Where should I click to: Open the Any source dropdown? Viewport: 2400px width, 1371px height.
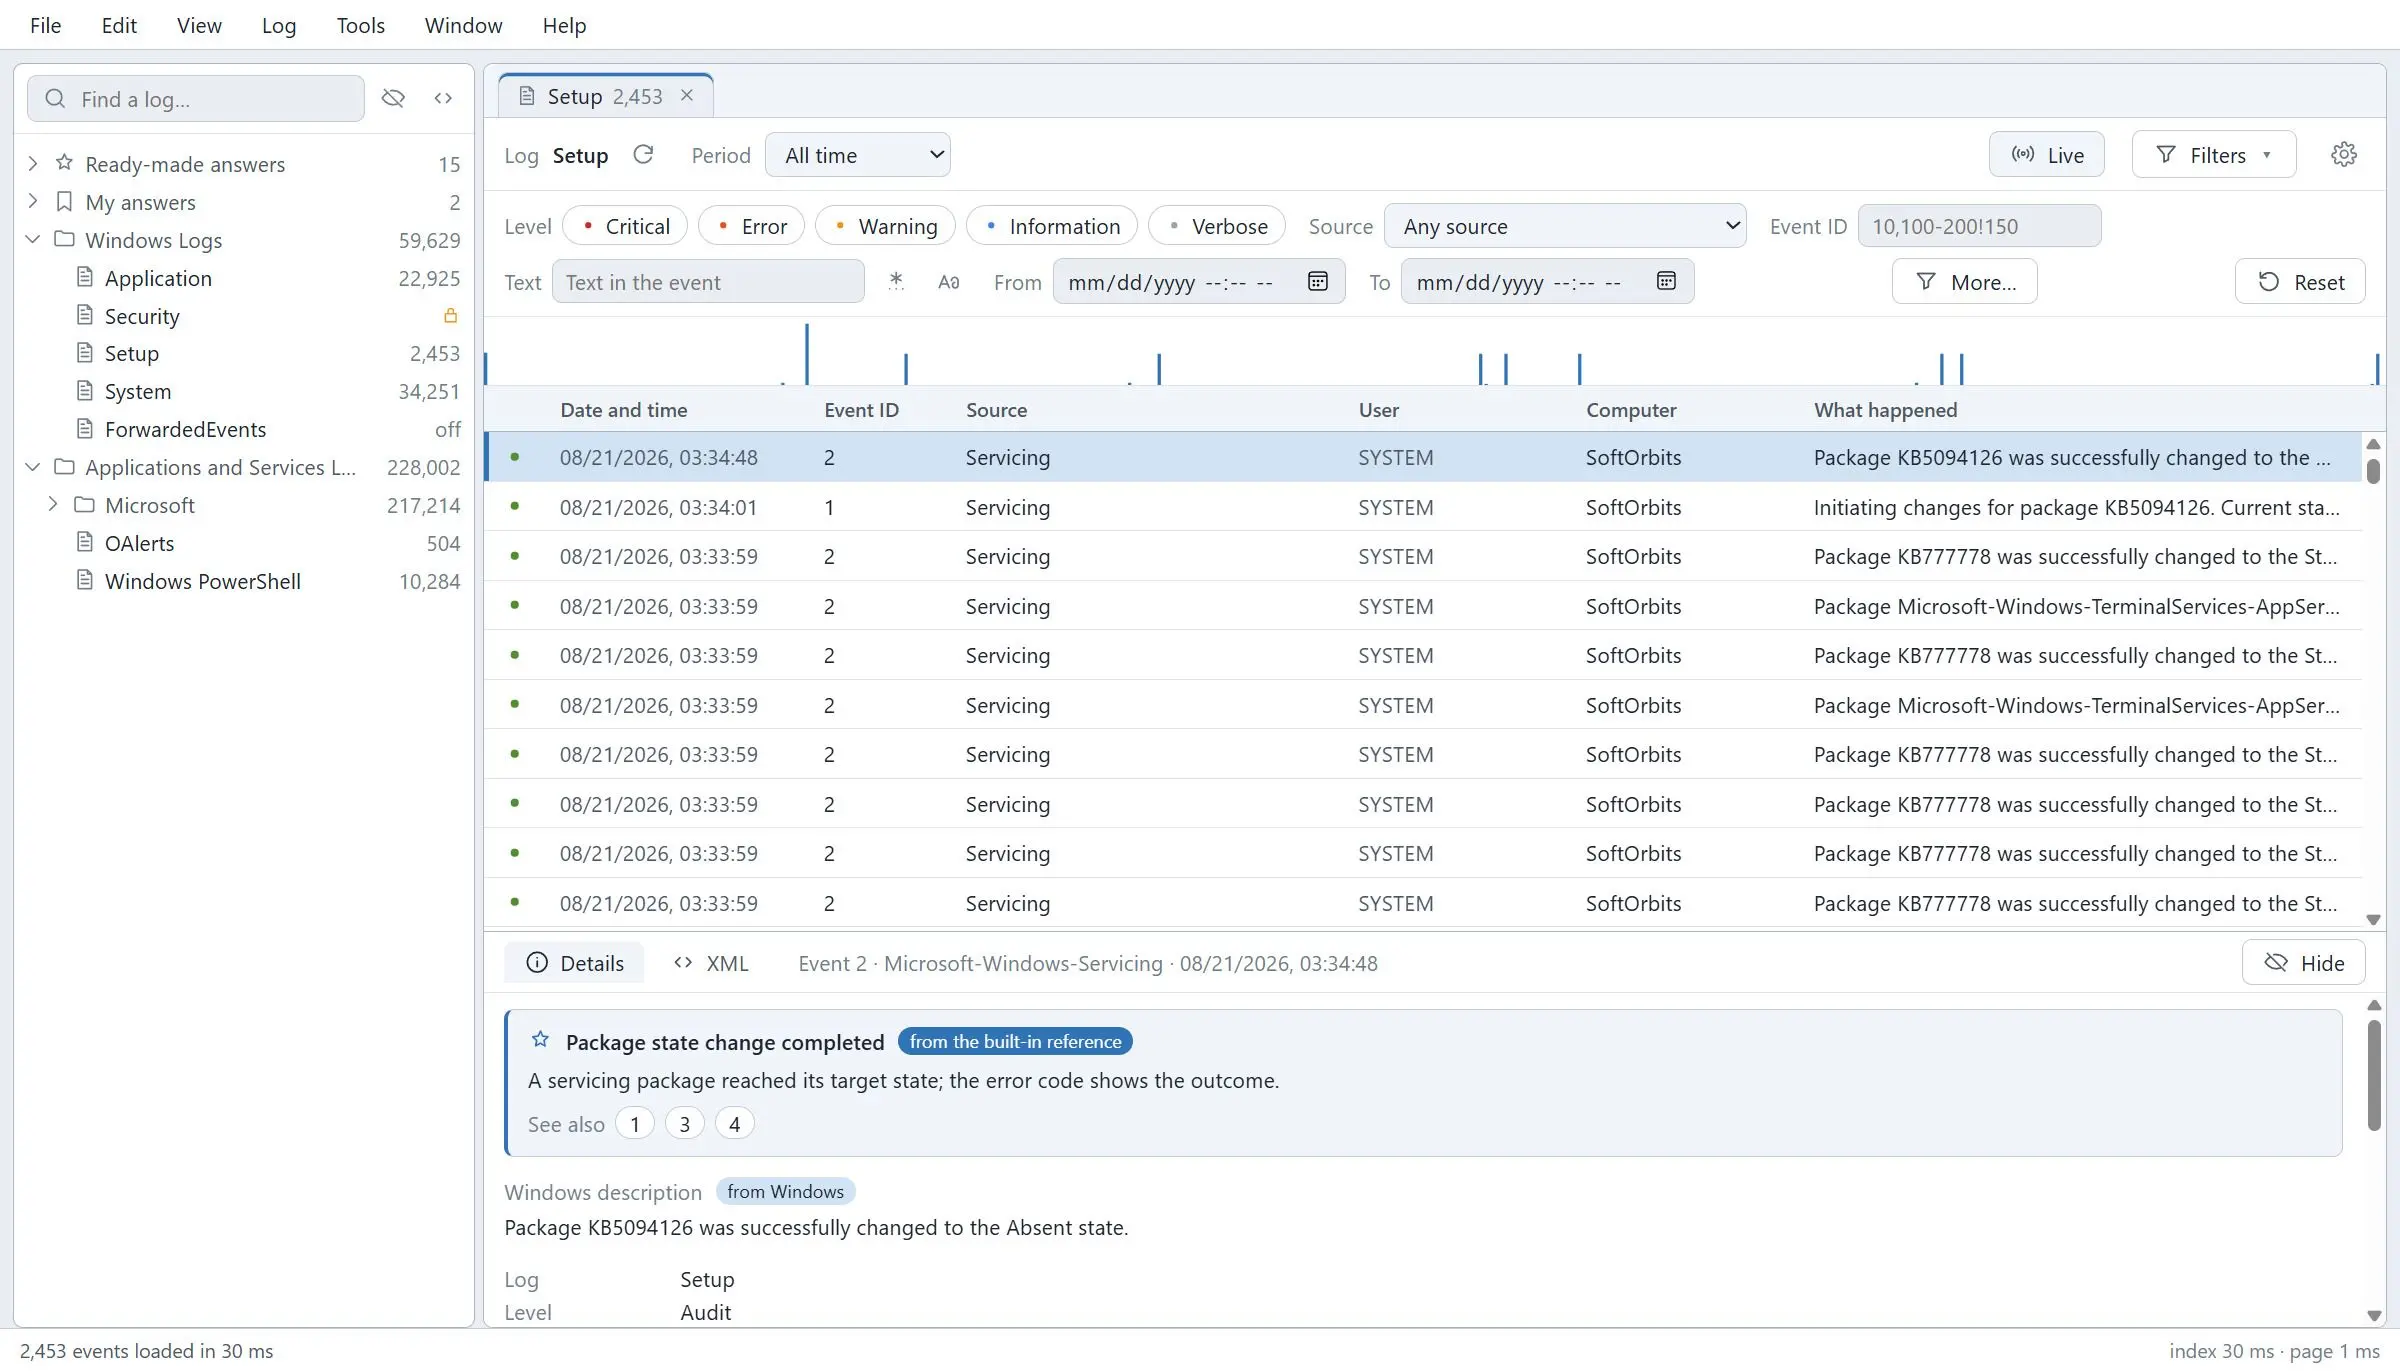coord(1565,226)
